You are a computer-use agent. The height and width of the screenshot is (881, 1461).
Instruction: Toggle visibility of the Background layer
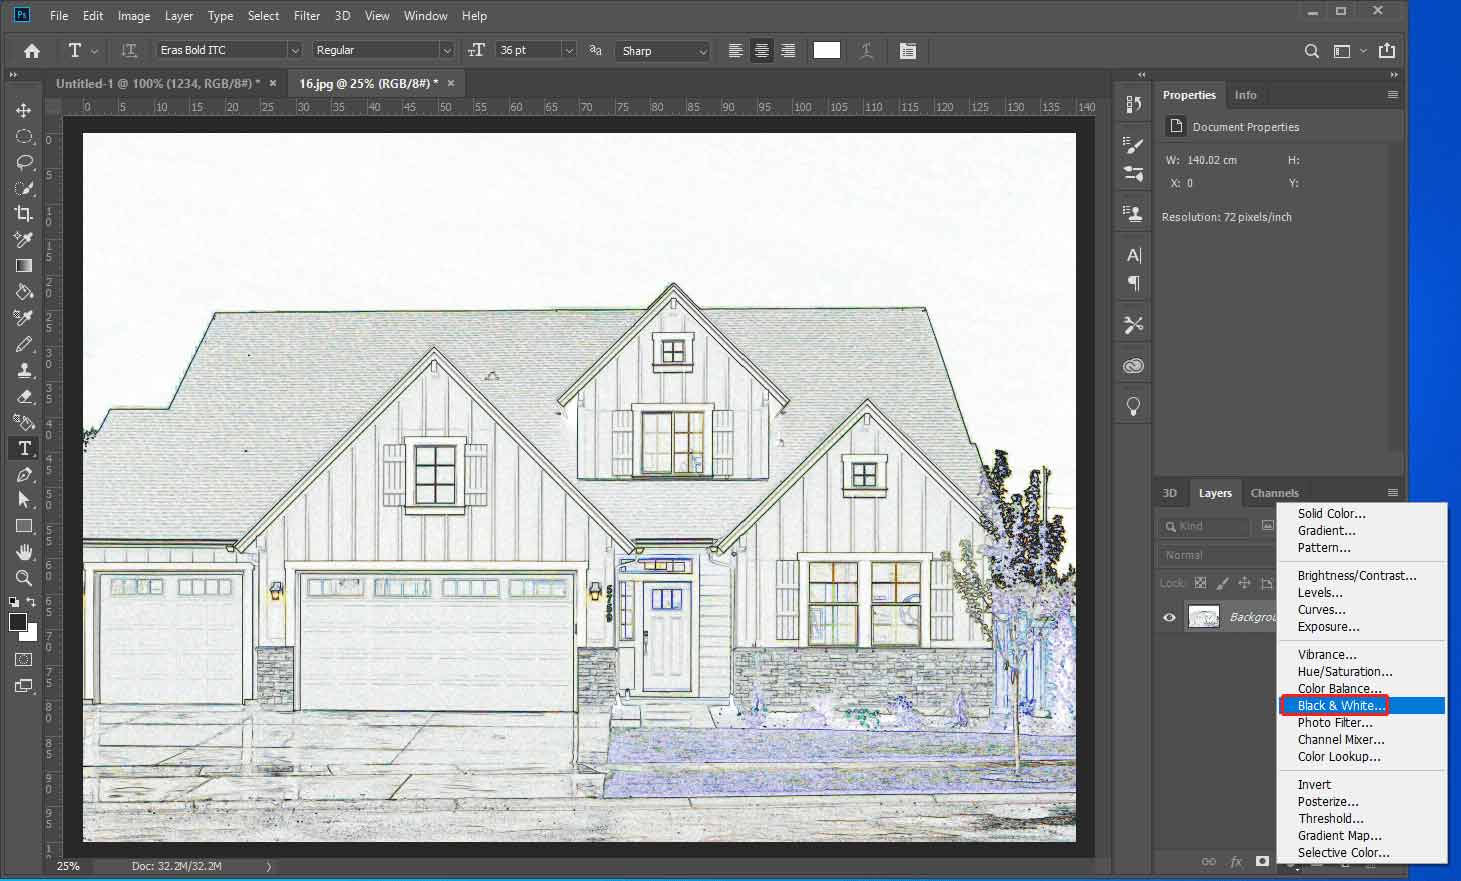coord(1168,617)
